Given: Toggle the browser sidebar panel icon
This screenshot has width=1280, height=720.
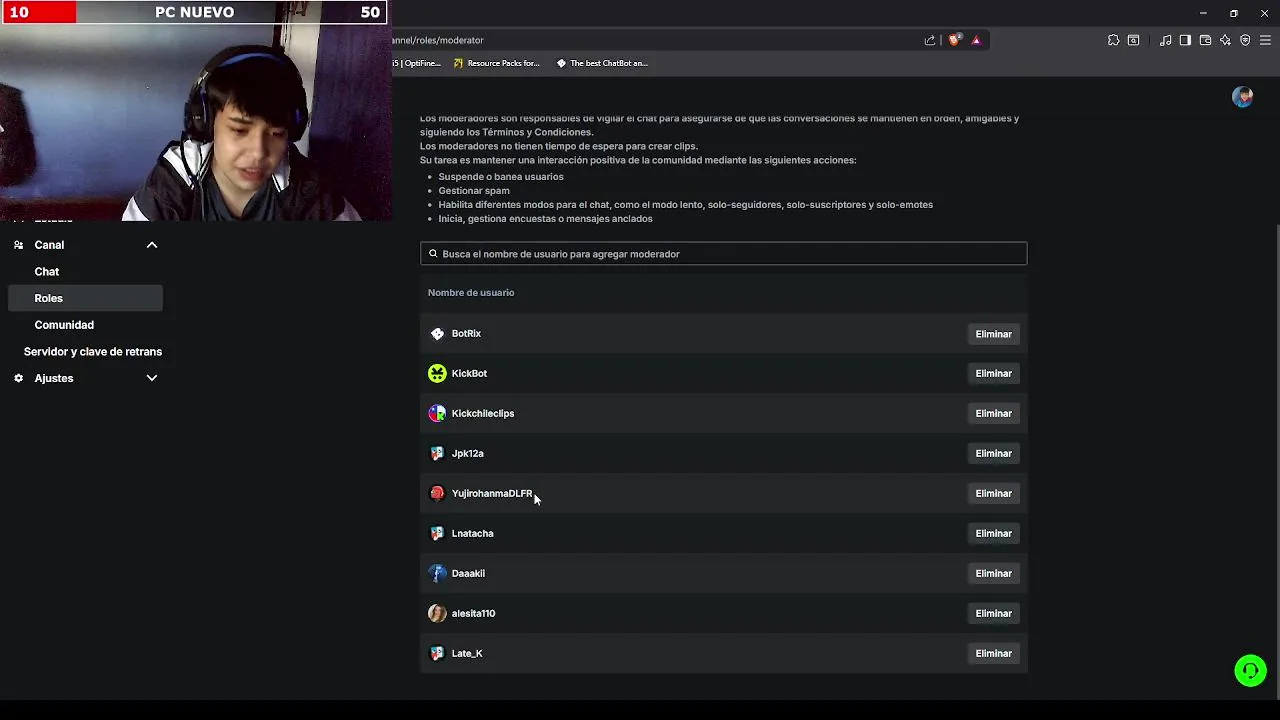Looking at the screenshot, I should point(1185,40).
